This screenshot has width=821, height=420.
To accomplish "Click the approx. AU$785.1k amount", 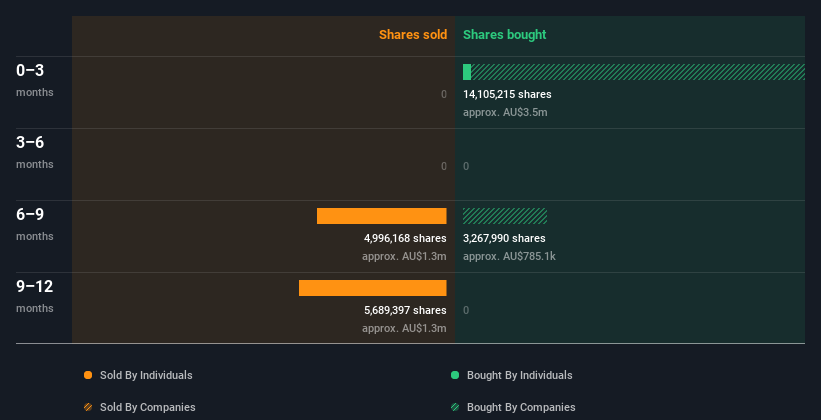I will 509,256.
